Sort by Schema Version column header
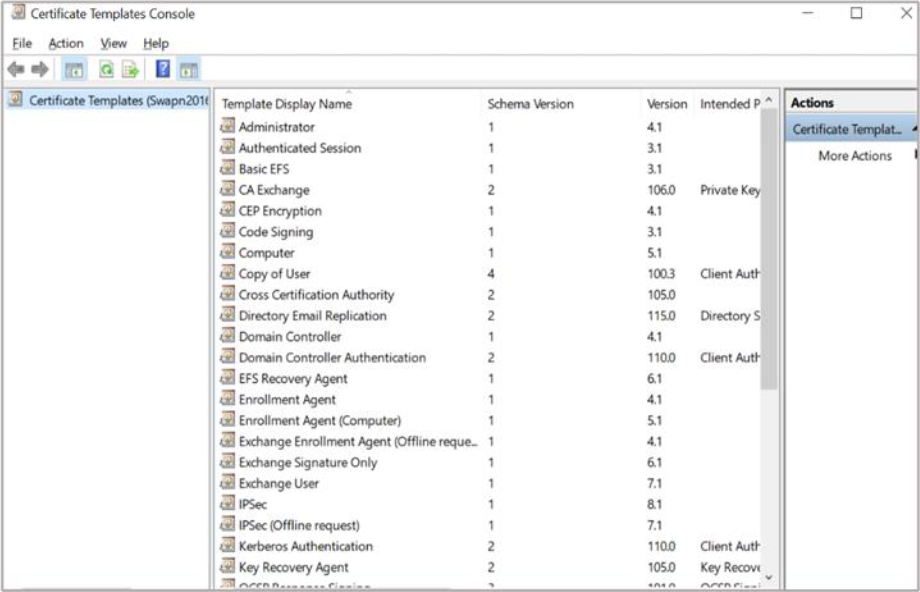Viewport: 920px width, 592px height. pyautogui.click(x=530, y=104)
